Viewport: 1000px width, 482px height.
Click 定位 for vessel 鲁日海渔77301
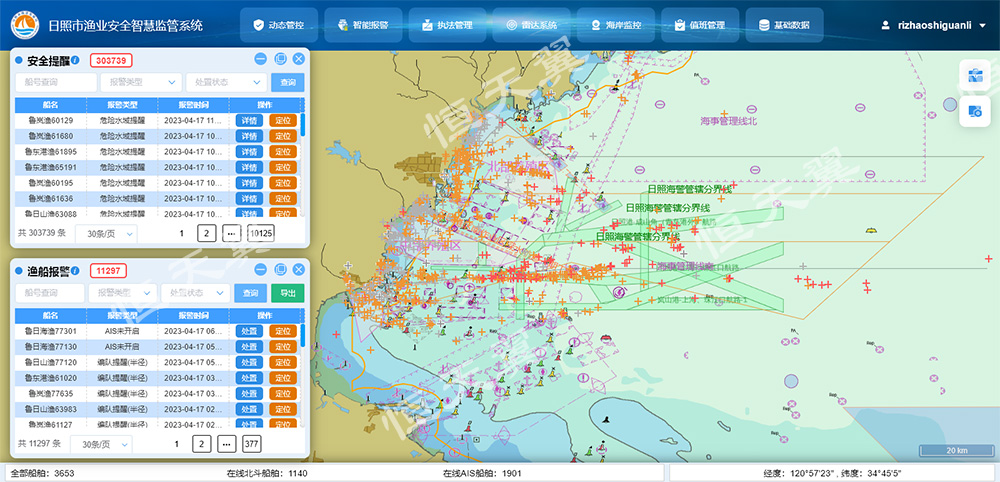283,331
